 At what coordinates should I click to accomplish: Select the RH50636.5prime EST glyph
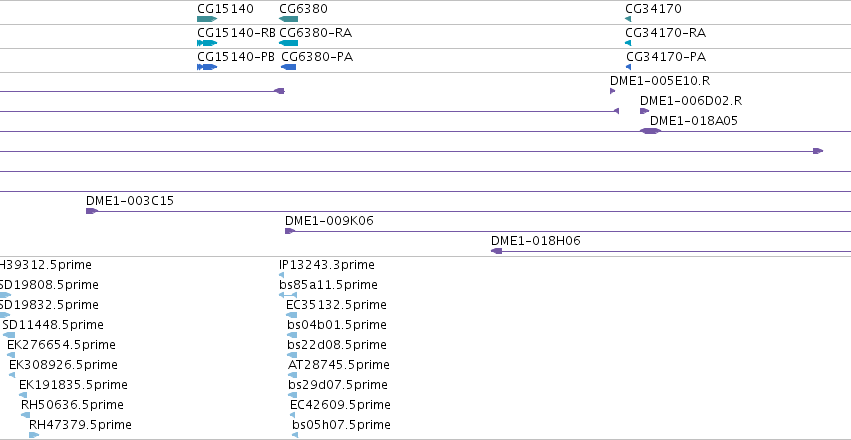coord(26,415)
